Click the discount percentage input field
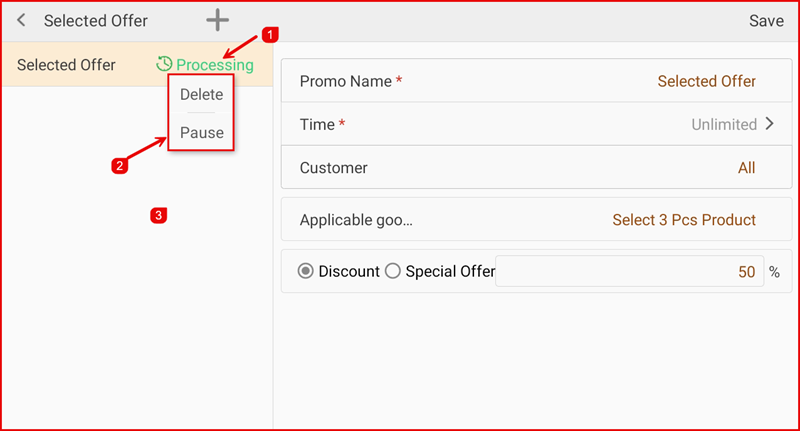The height and width of the screenshot is (431, 800). click(x=628, y=271)
